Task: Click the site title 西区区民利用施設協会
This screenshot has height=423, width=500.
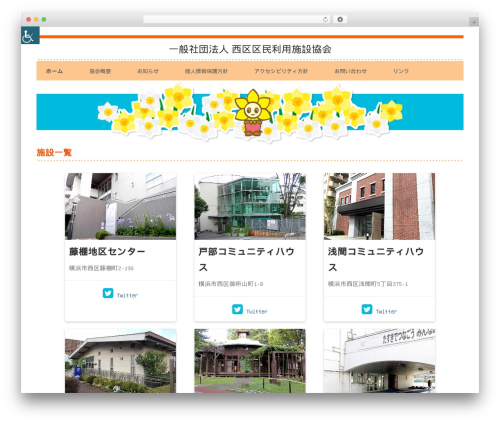Action: pyautogui.click(x=250, y=49)
